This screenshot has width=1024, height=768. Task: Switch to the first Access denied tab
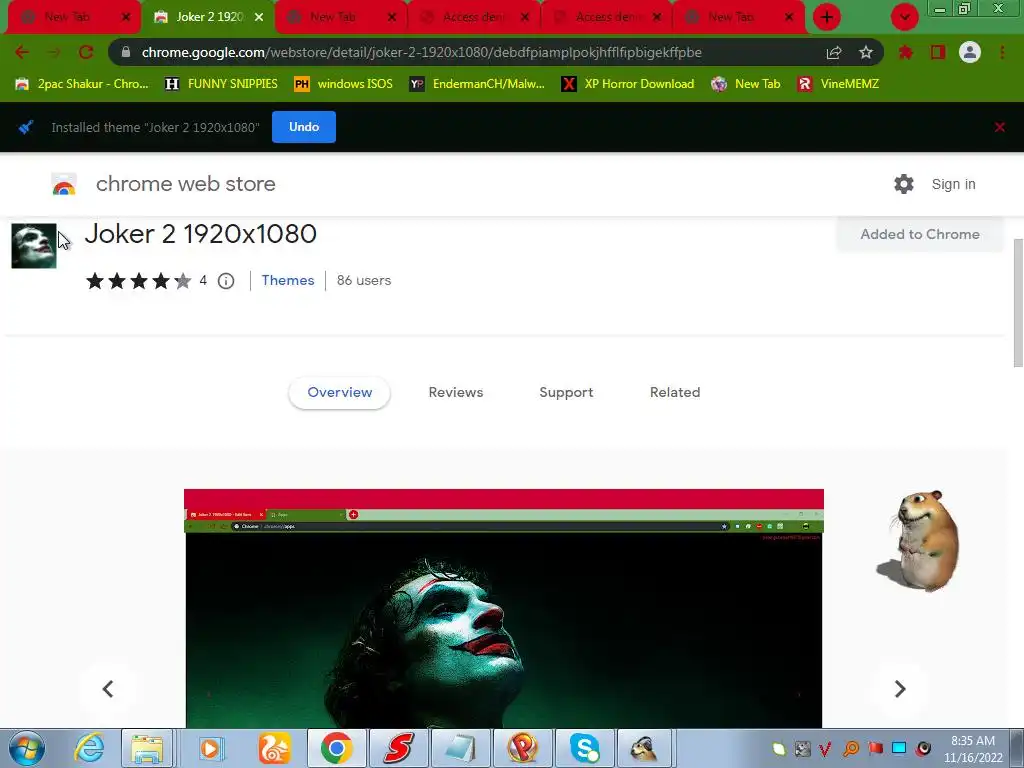473,17
